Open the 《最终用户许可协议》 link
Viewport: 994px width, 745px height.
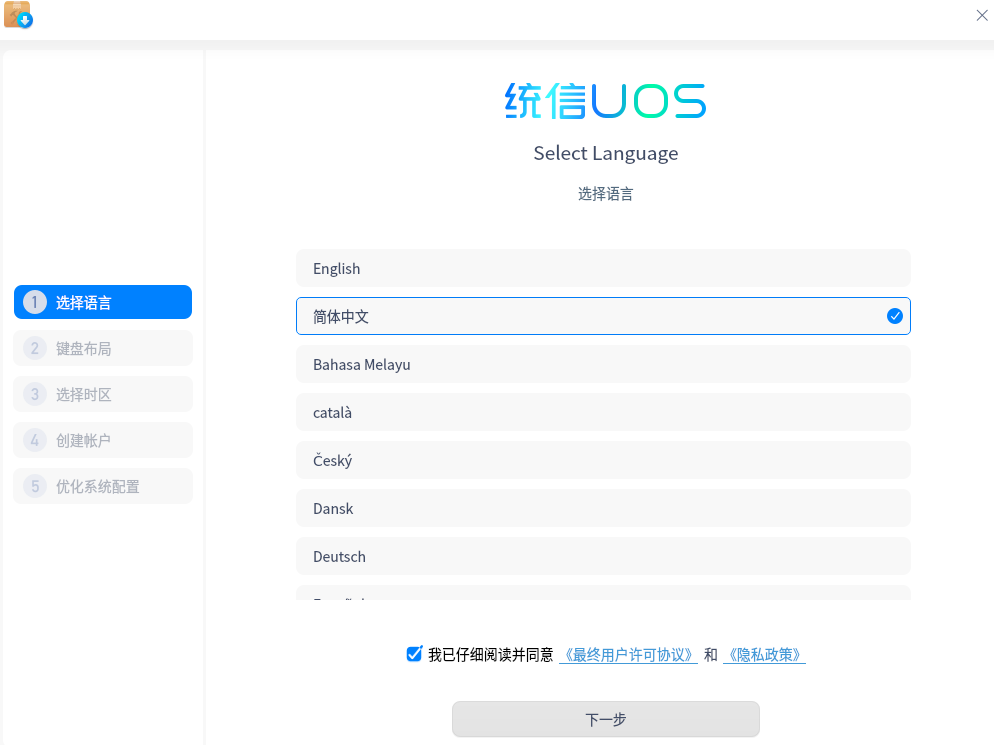627,654
